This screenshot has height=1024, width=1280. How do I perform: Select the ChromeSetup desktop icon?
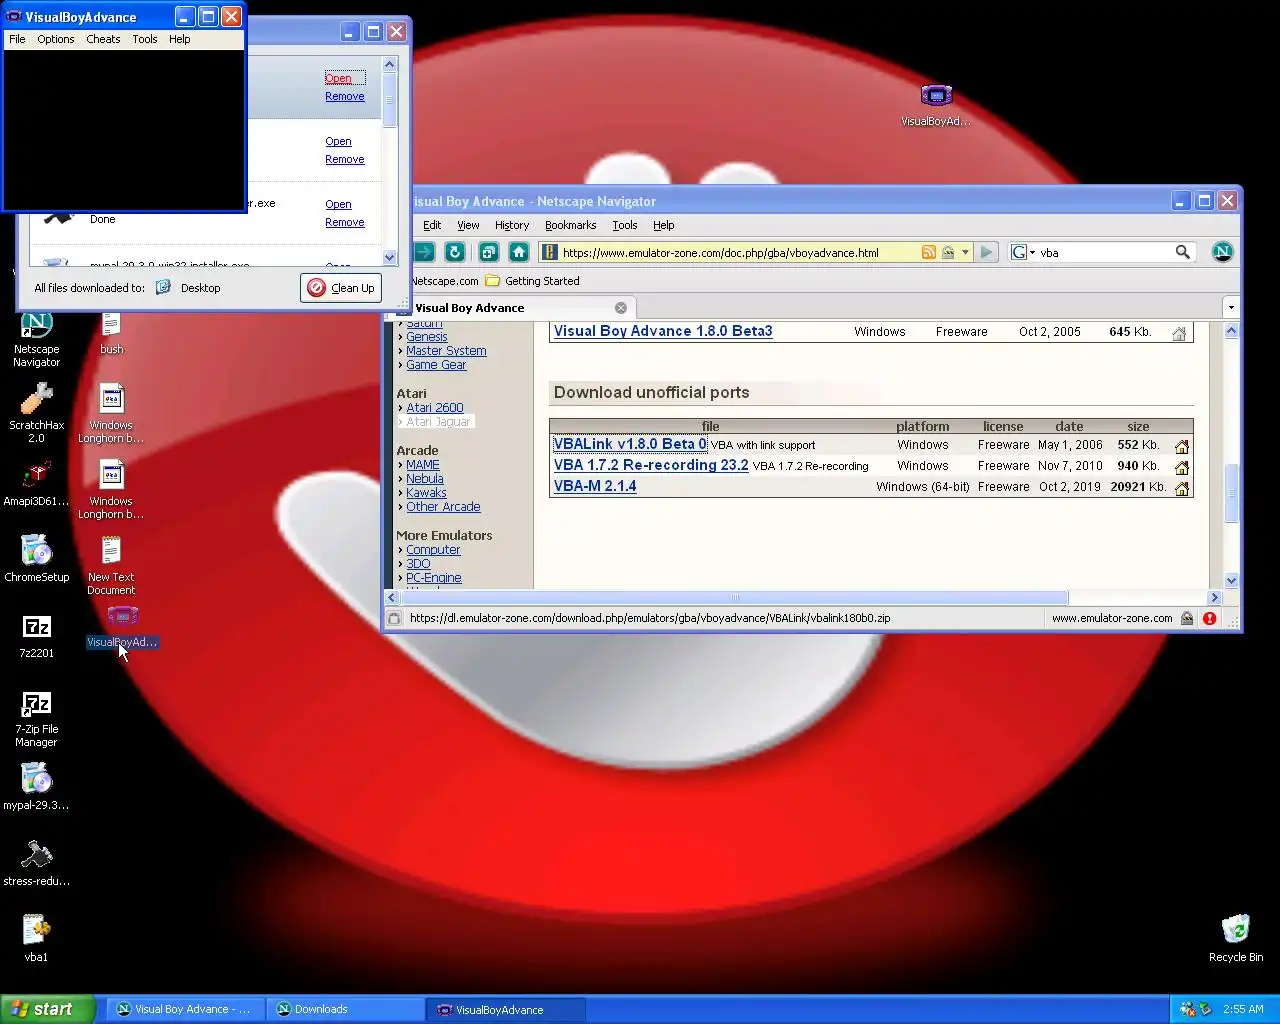(x=37, y=559)
